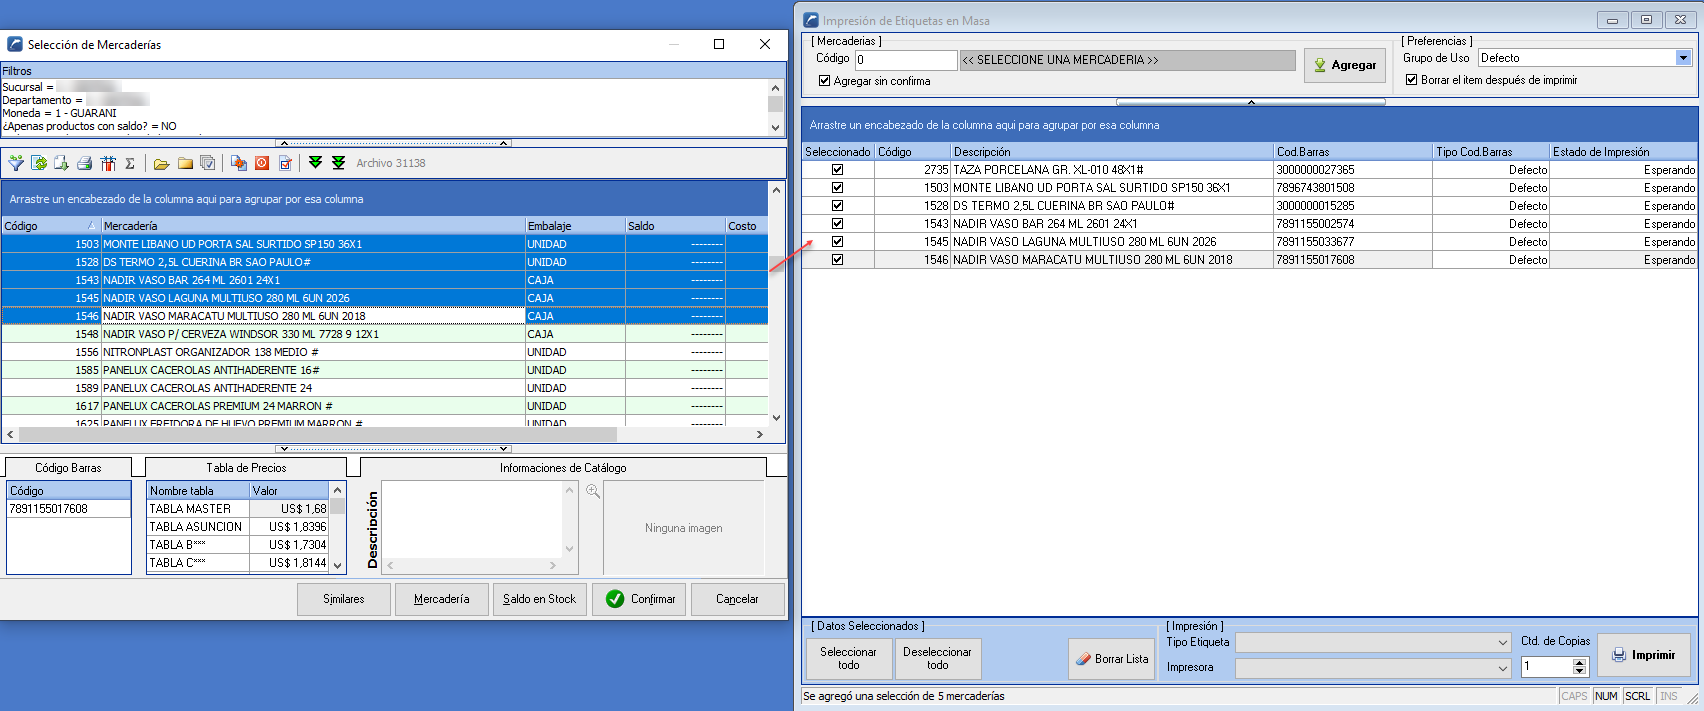Select row 1617 PANELUX CACEROLAS PREMIUM 24 MARRON

pyautogui.click(x=385, y=406)
